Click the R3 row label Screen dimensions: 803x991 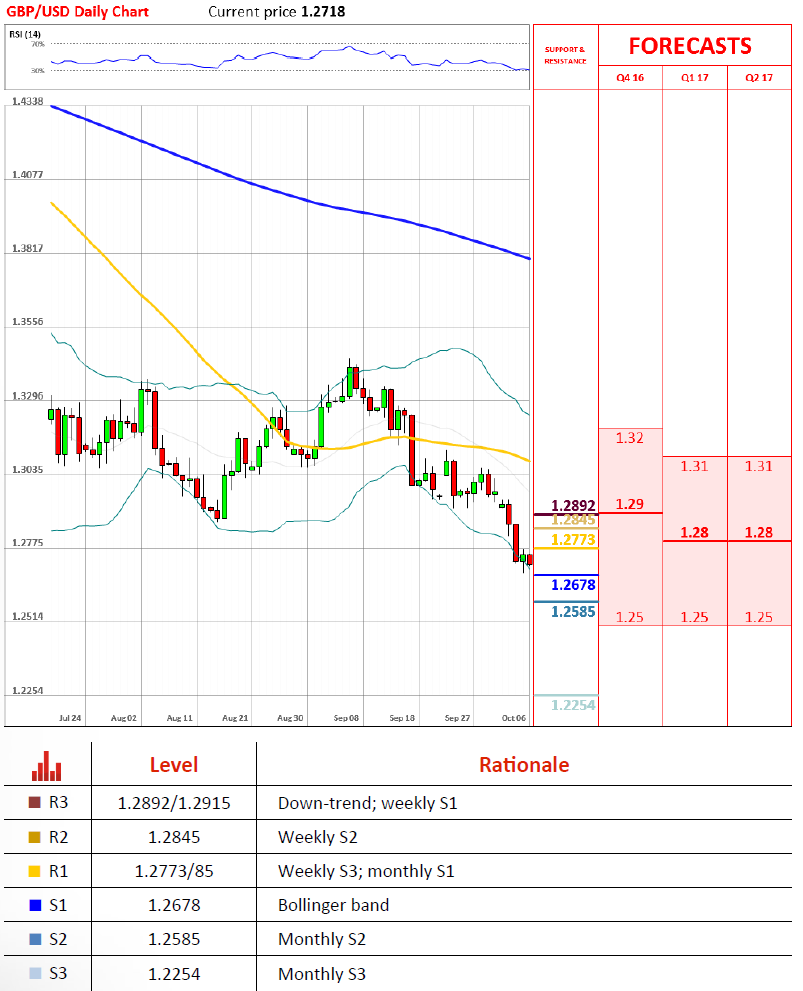pyautogui.click(x=58, y=803)
